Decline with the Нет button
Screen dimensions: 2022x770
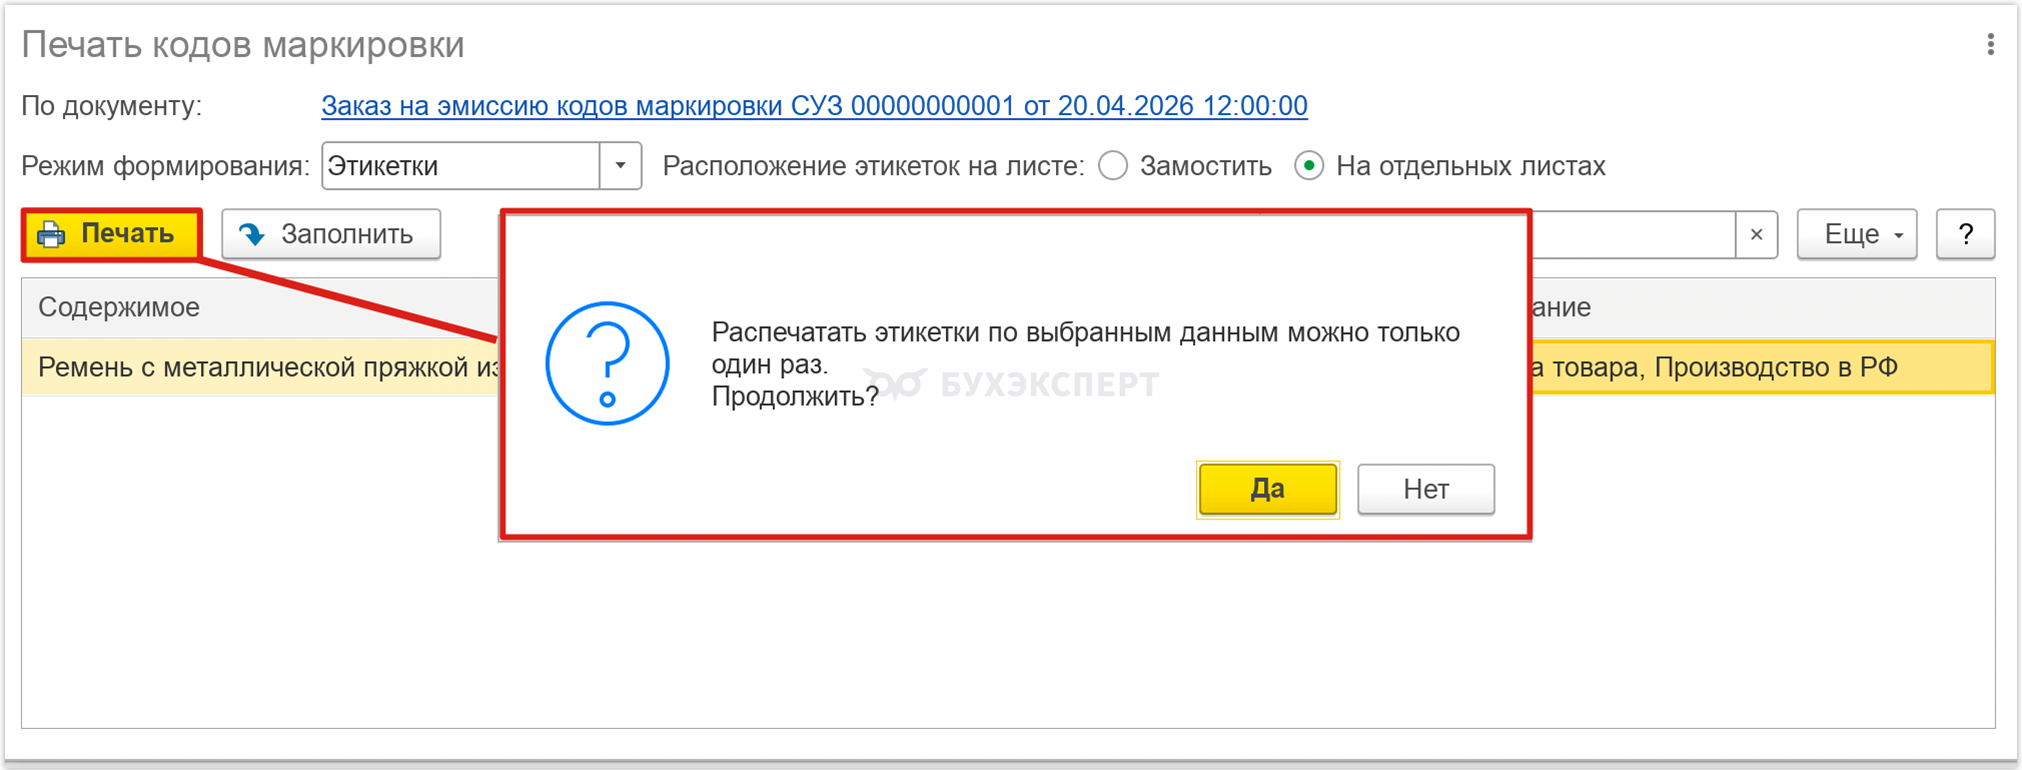click(1425, 489)
